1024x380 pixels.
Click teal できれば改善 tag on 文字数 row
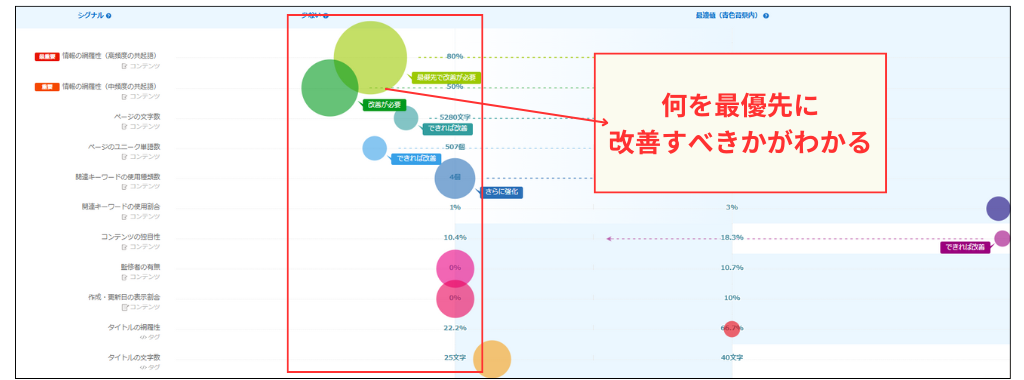tap(447, 129)
